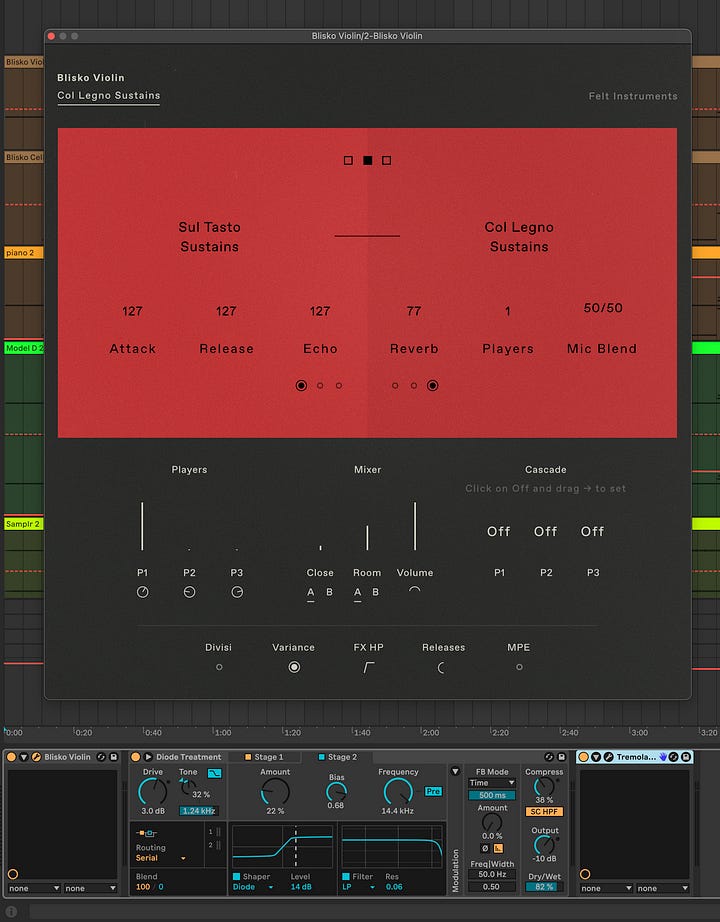The width and height of the screenshot is (720, 922).
Task: Save Diode Treatment preset disk icon
Action: (x=561, y=757)
